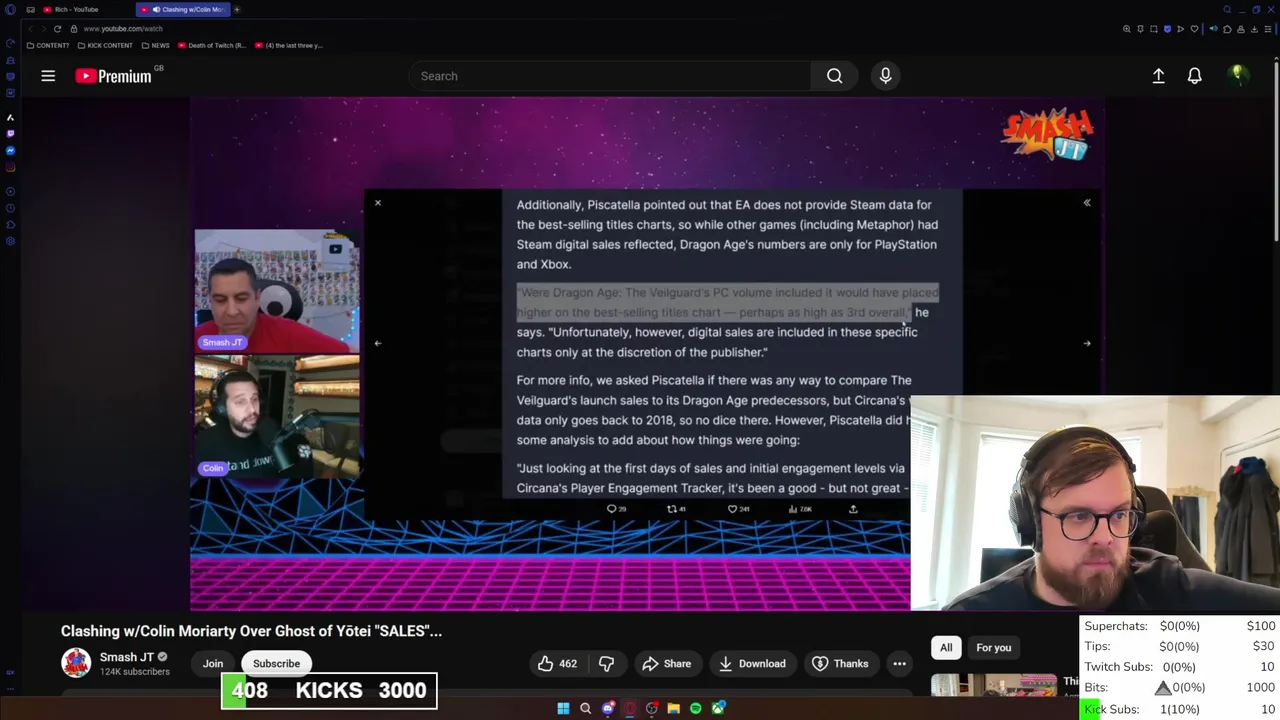Open the YouTube hamburger guide menu
This screenshot has width=1280, height=720.
point(48,76)
